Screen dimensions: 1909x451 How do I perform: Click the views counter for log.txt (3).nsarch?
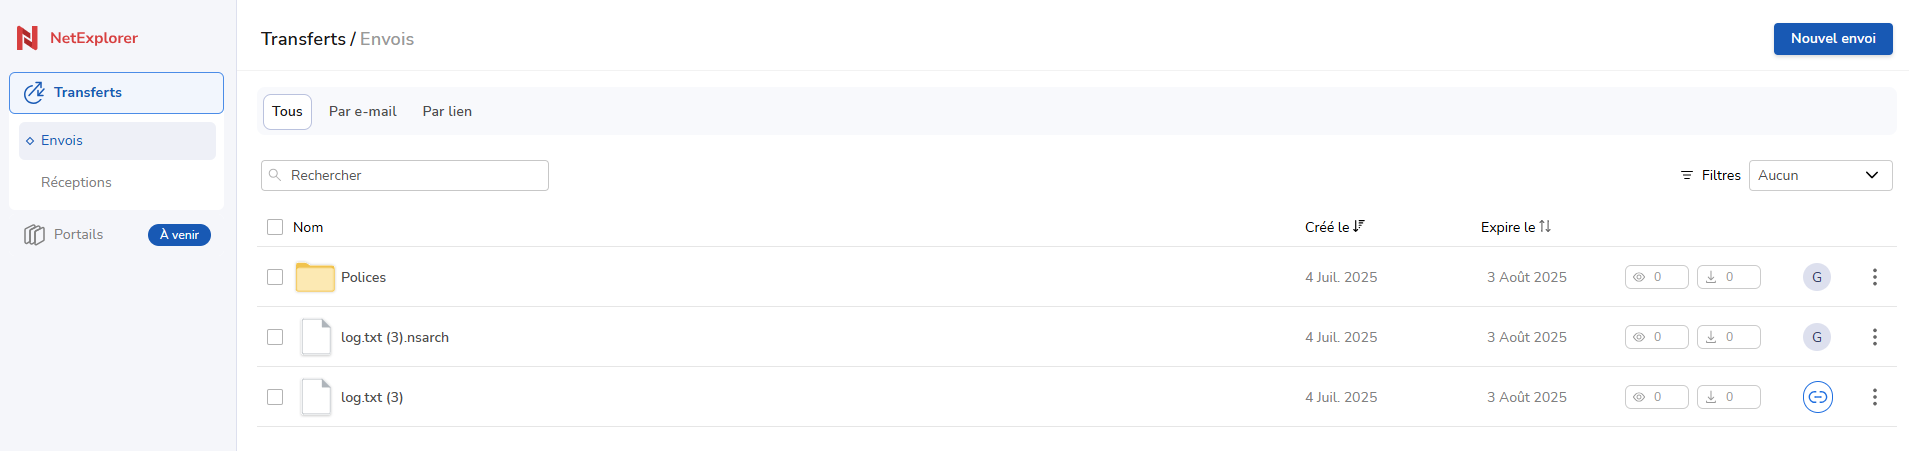1656,337
